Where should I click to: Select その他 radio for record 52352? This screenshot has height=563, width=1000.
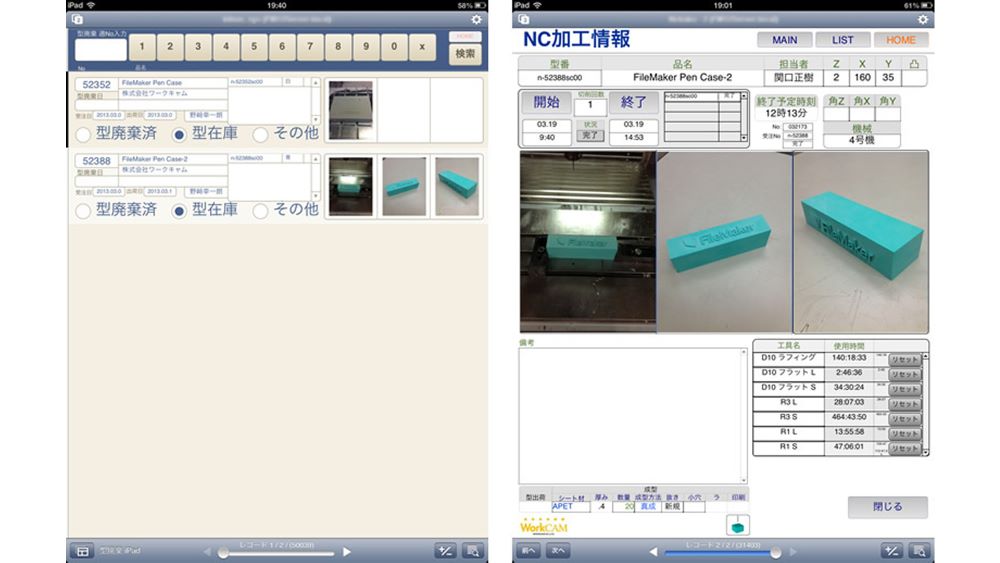[x=260, y=135]
